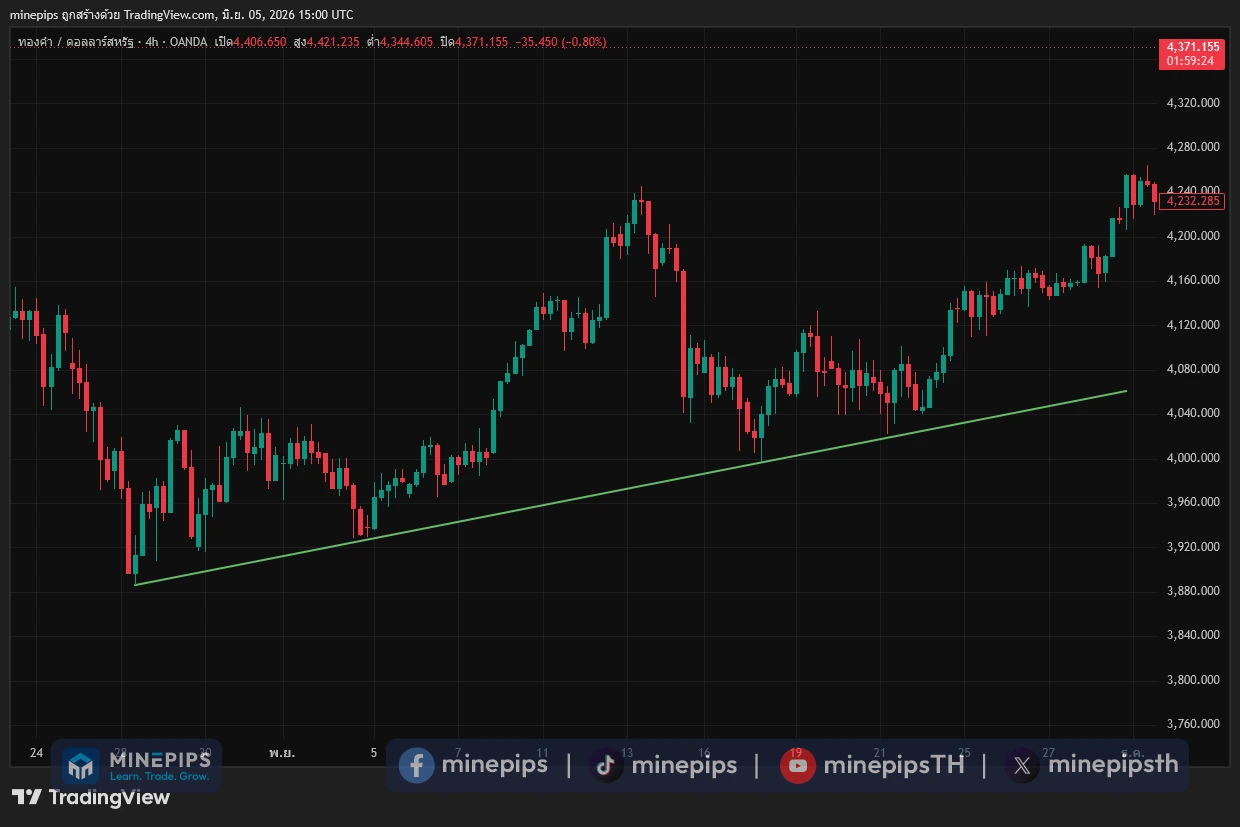Select the 4h interval label in legend
The width and height of the screenshot is (1240, 827).
(x=152, y=42)
